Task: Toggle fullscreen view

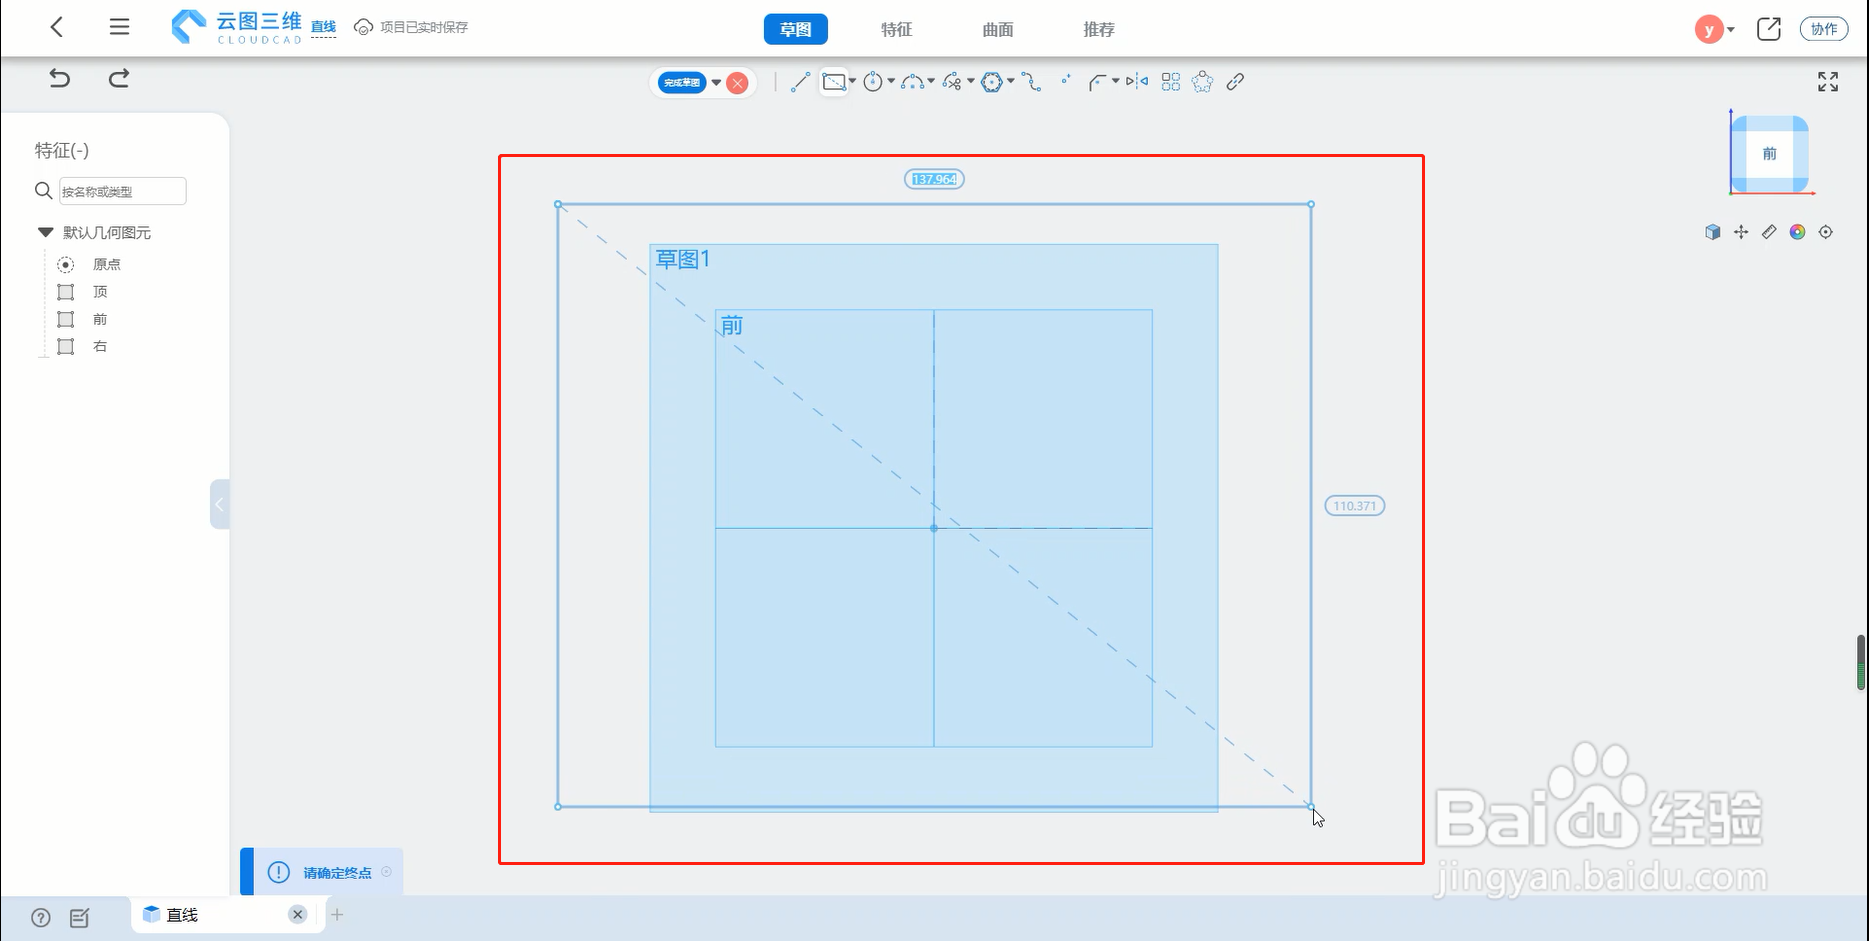Action: (x=1828, y=82)
